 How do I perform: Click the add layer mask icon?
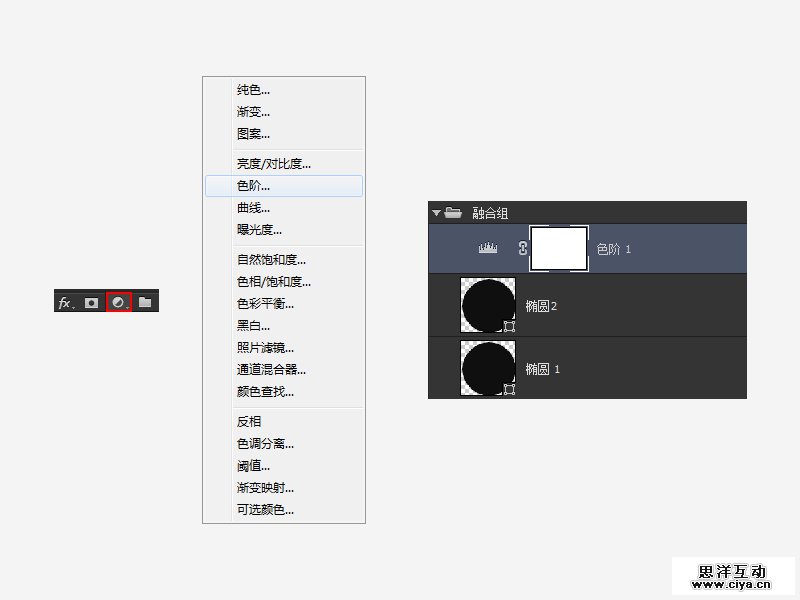click(x=92, y=302)
